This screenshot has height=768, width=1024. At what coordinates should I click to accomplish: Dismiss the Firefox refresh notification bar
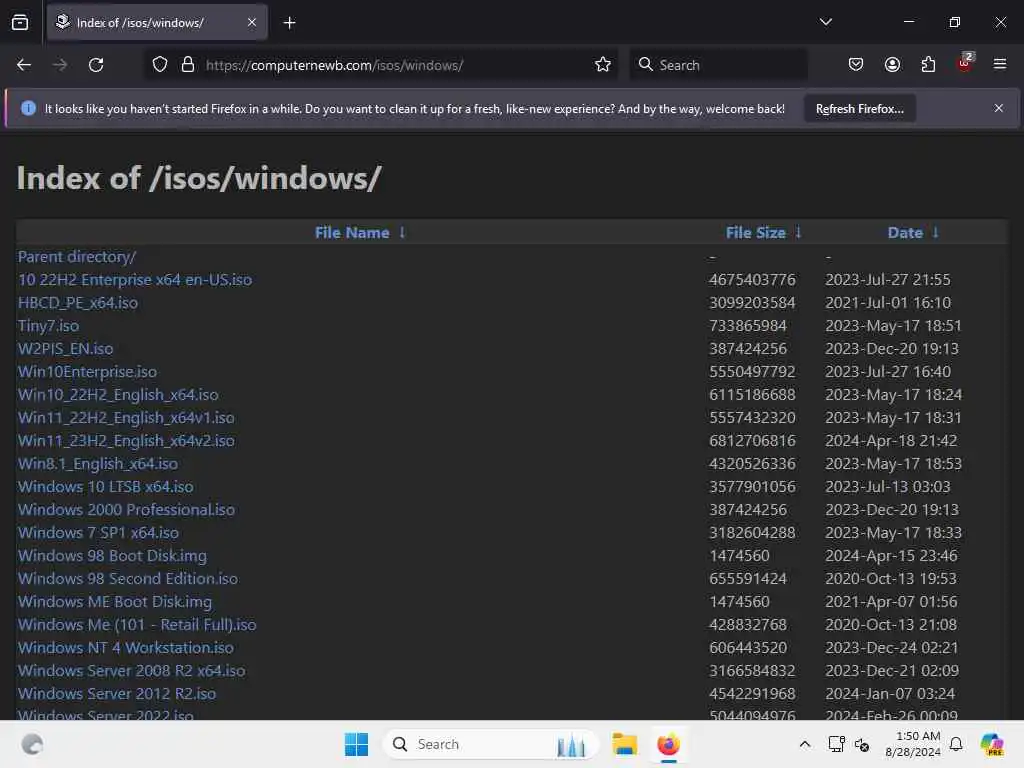tap(999, 108)
